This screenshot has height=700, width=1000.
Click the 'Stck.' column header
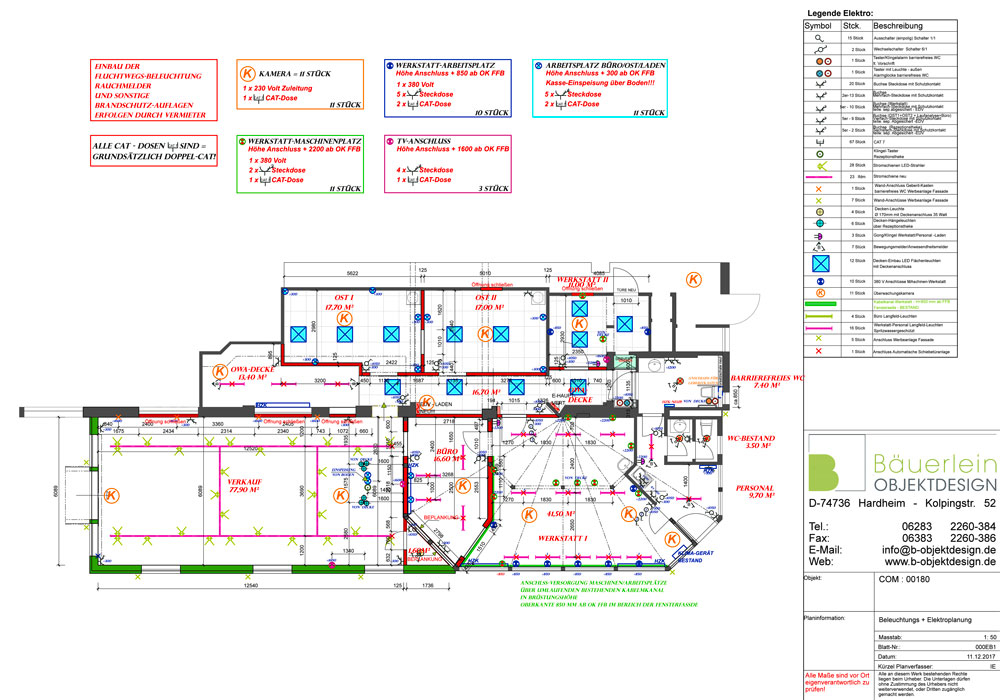click(x=852, y=26)
